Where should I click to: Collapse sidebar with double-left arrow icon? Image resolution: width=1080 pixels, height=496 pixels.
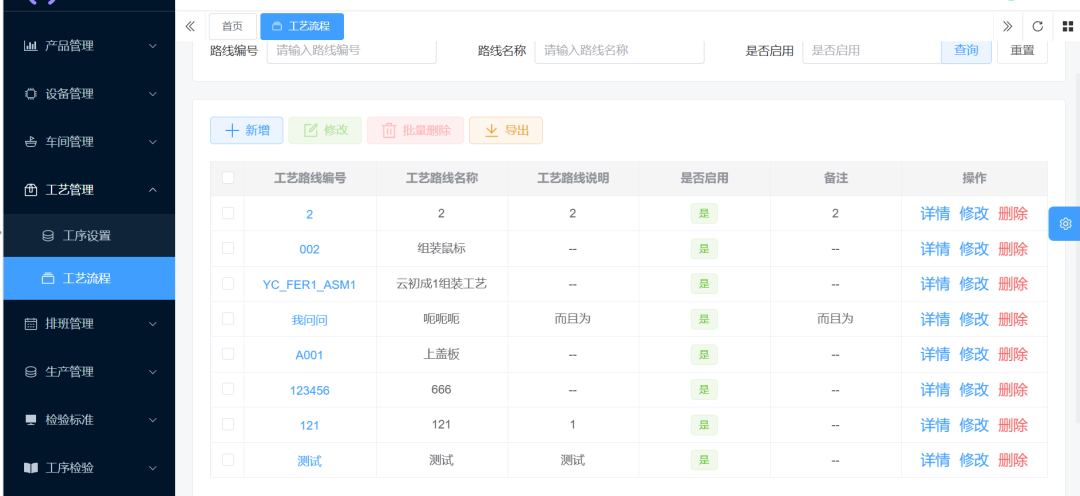click(190, 26)
